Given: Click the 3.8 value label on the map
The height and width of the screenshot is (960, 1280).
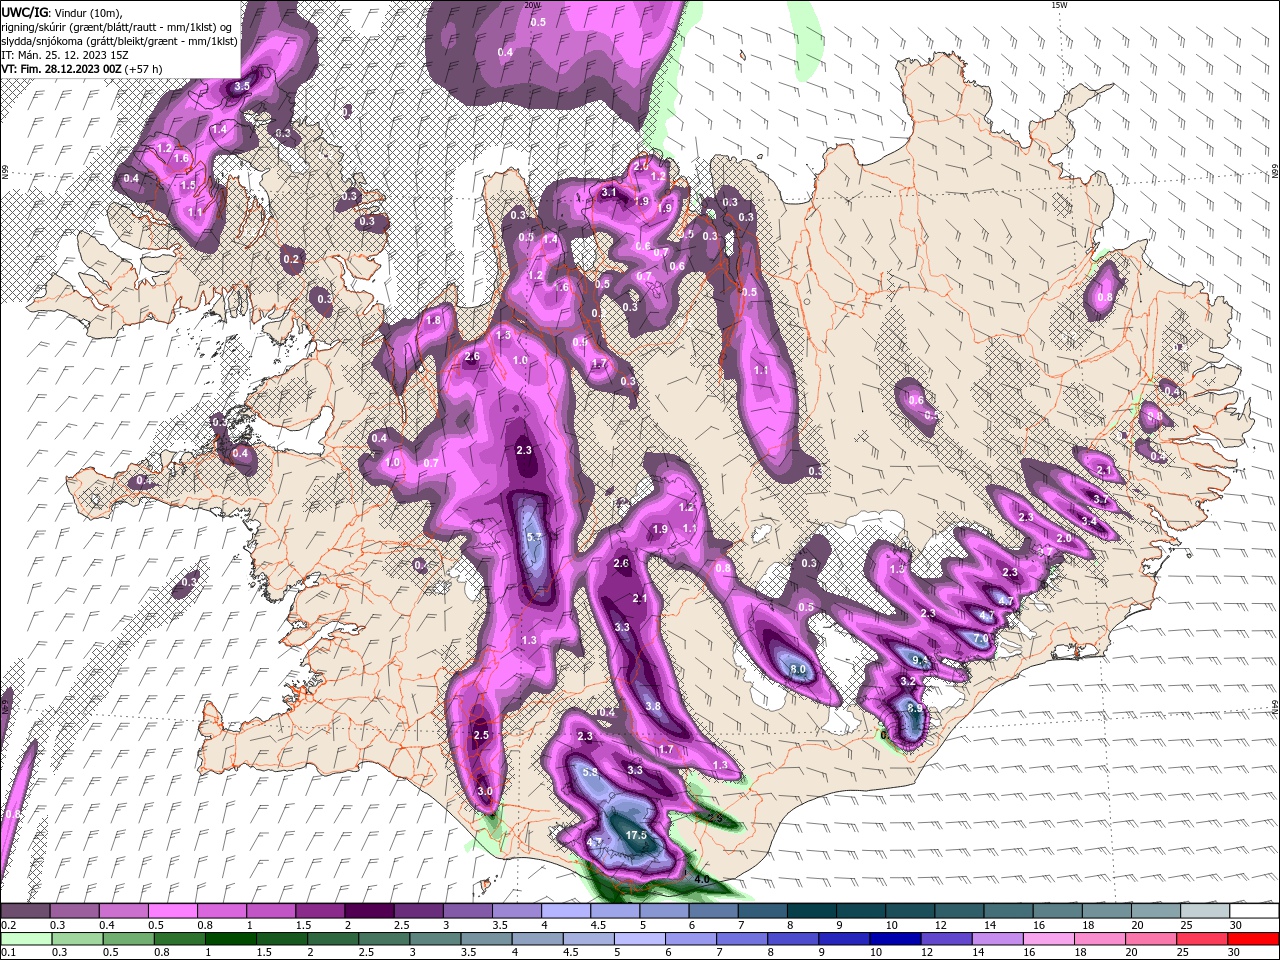Looking at the screenshot, I should click(x=653, y=706).
